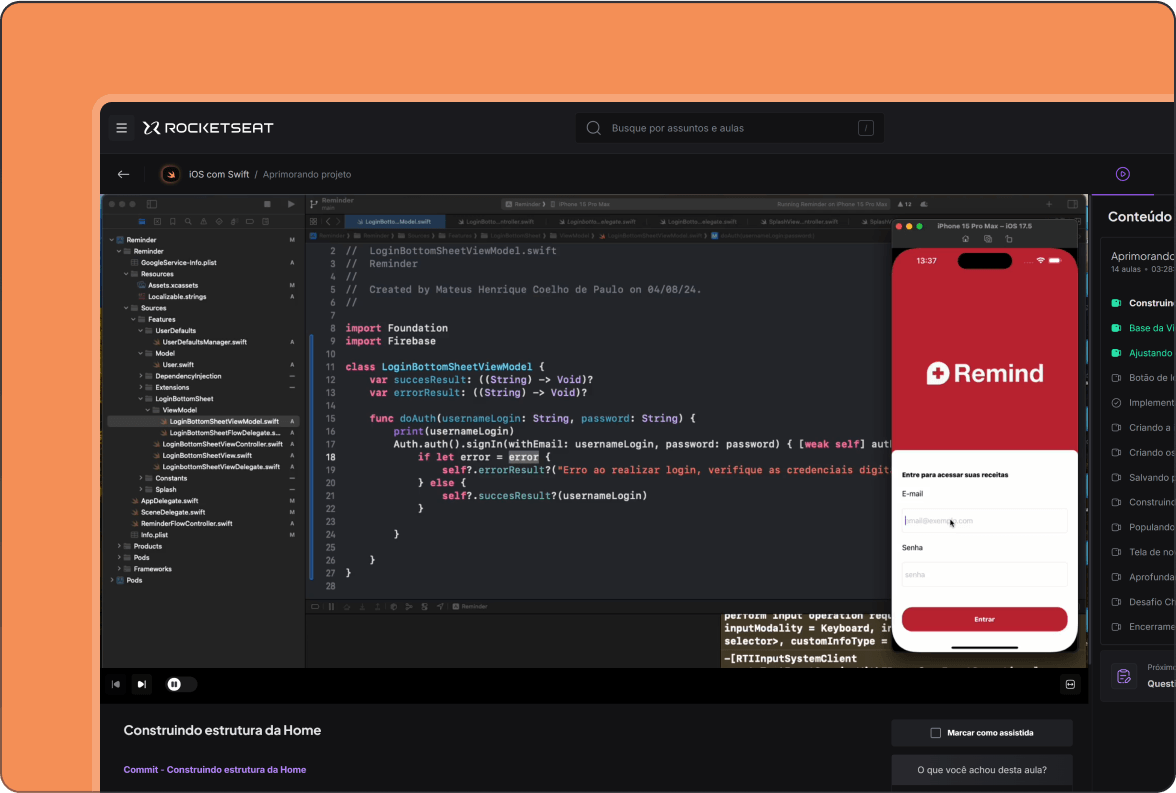Viewport: 1176px width, 793px height.
Task: Click the theater mode icon on video
Action: pos(1070,684)
